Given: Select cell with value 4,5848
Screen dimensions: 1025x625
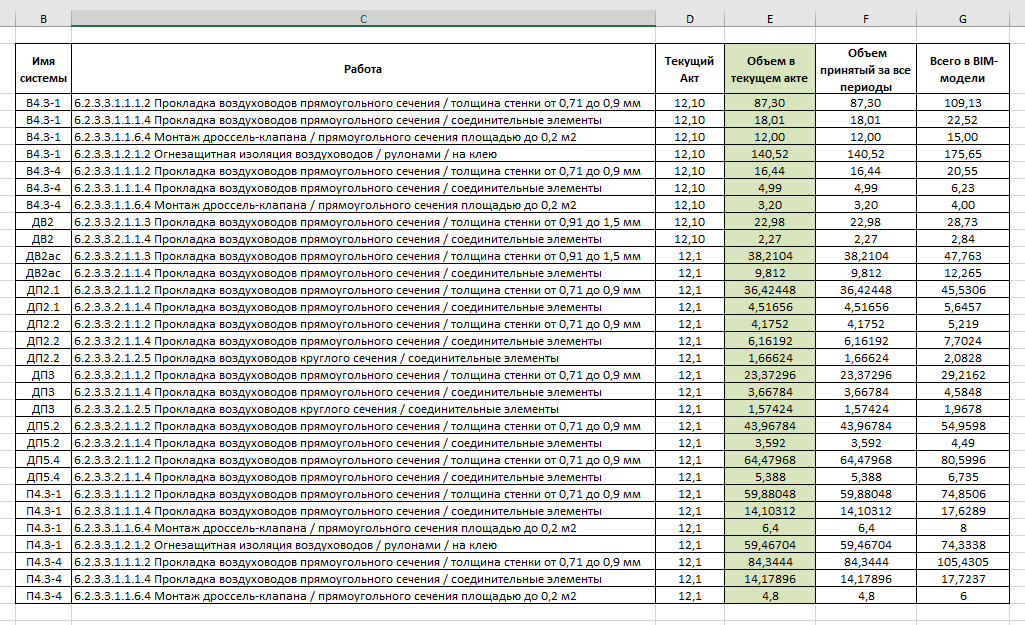Looking at the screenshot, I should point(963,392).
